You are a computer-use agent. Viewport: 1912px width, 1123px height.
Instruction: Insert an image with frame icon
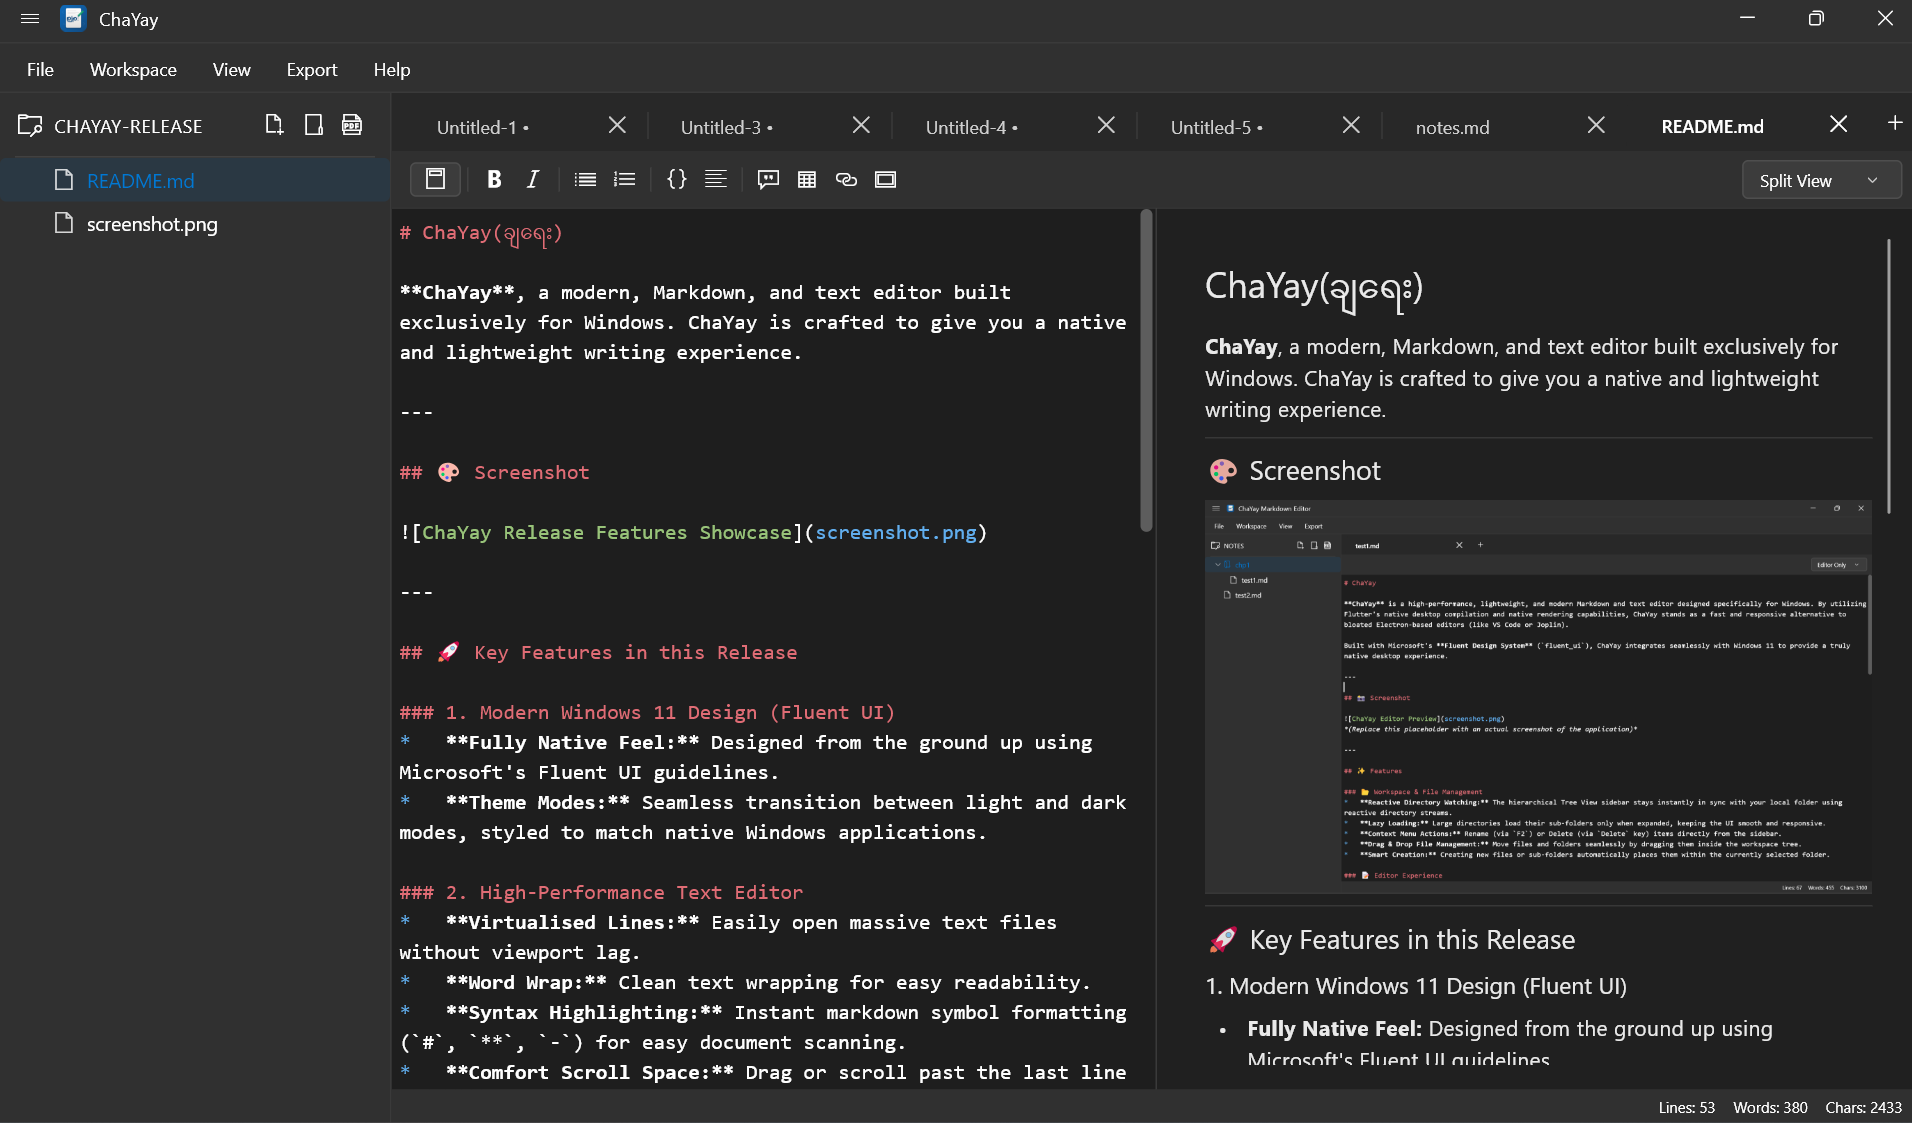point(885,179)
